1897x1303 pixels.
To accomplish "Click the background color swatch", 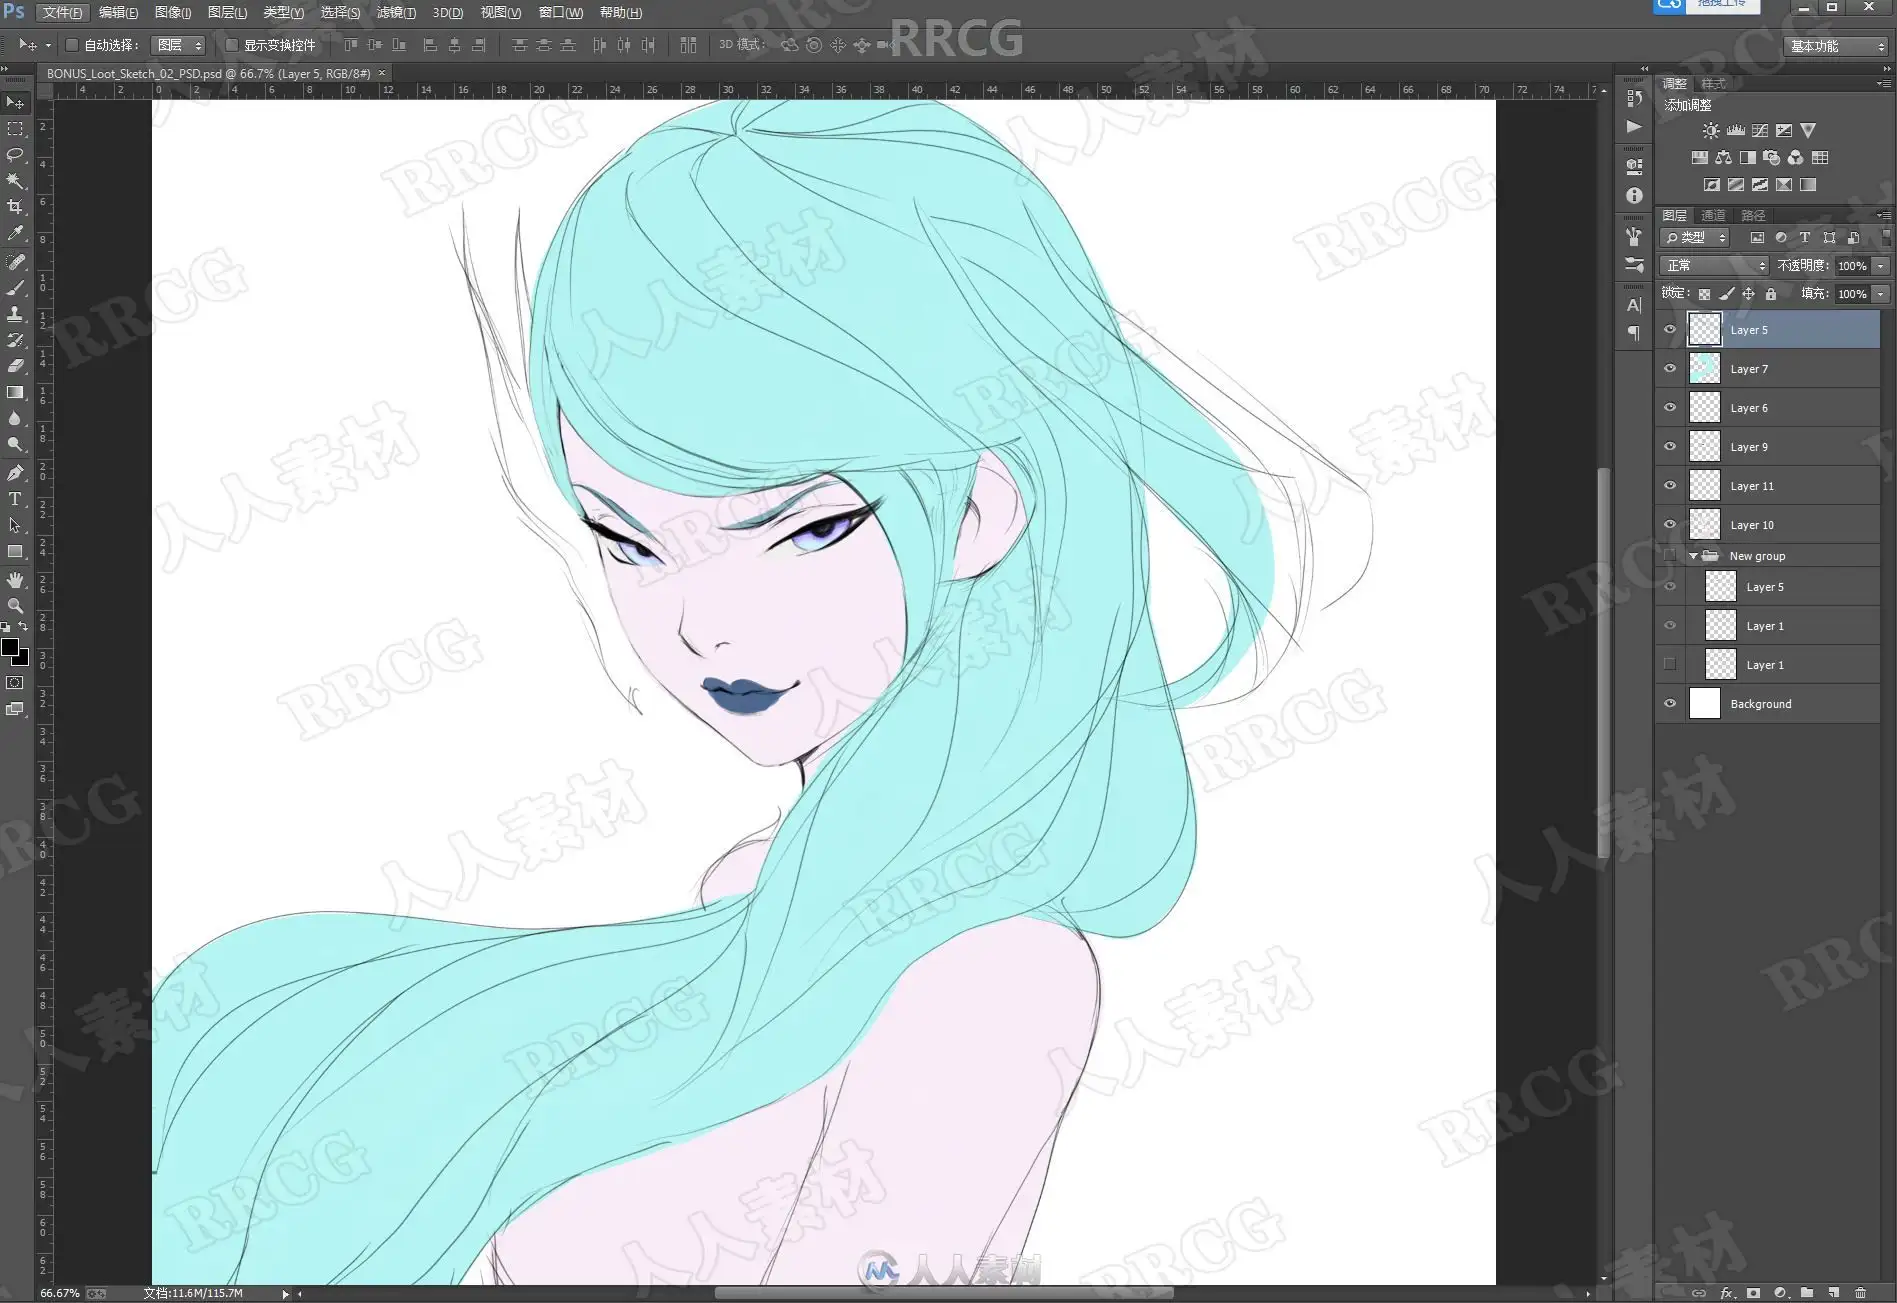I will [x=22, y=658].
